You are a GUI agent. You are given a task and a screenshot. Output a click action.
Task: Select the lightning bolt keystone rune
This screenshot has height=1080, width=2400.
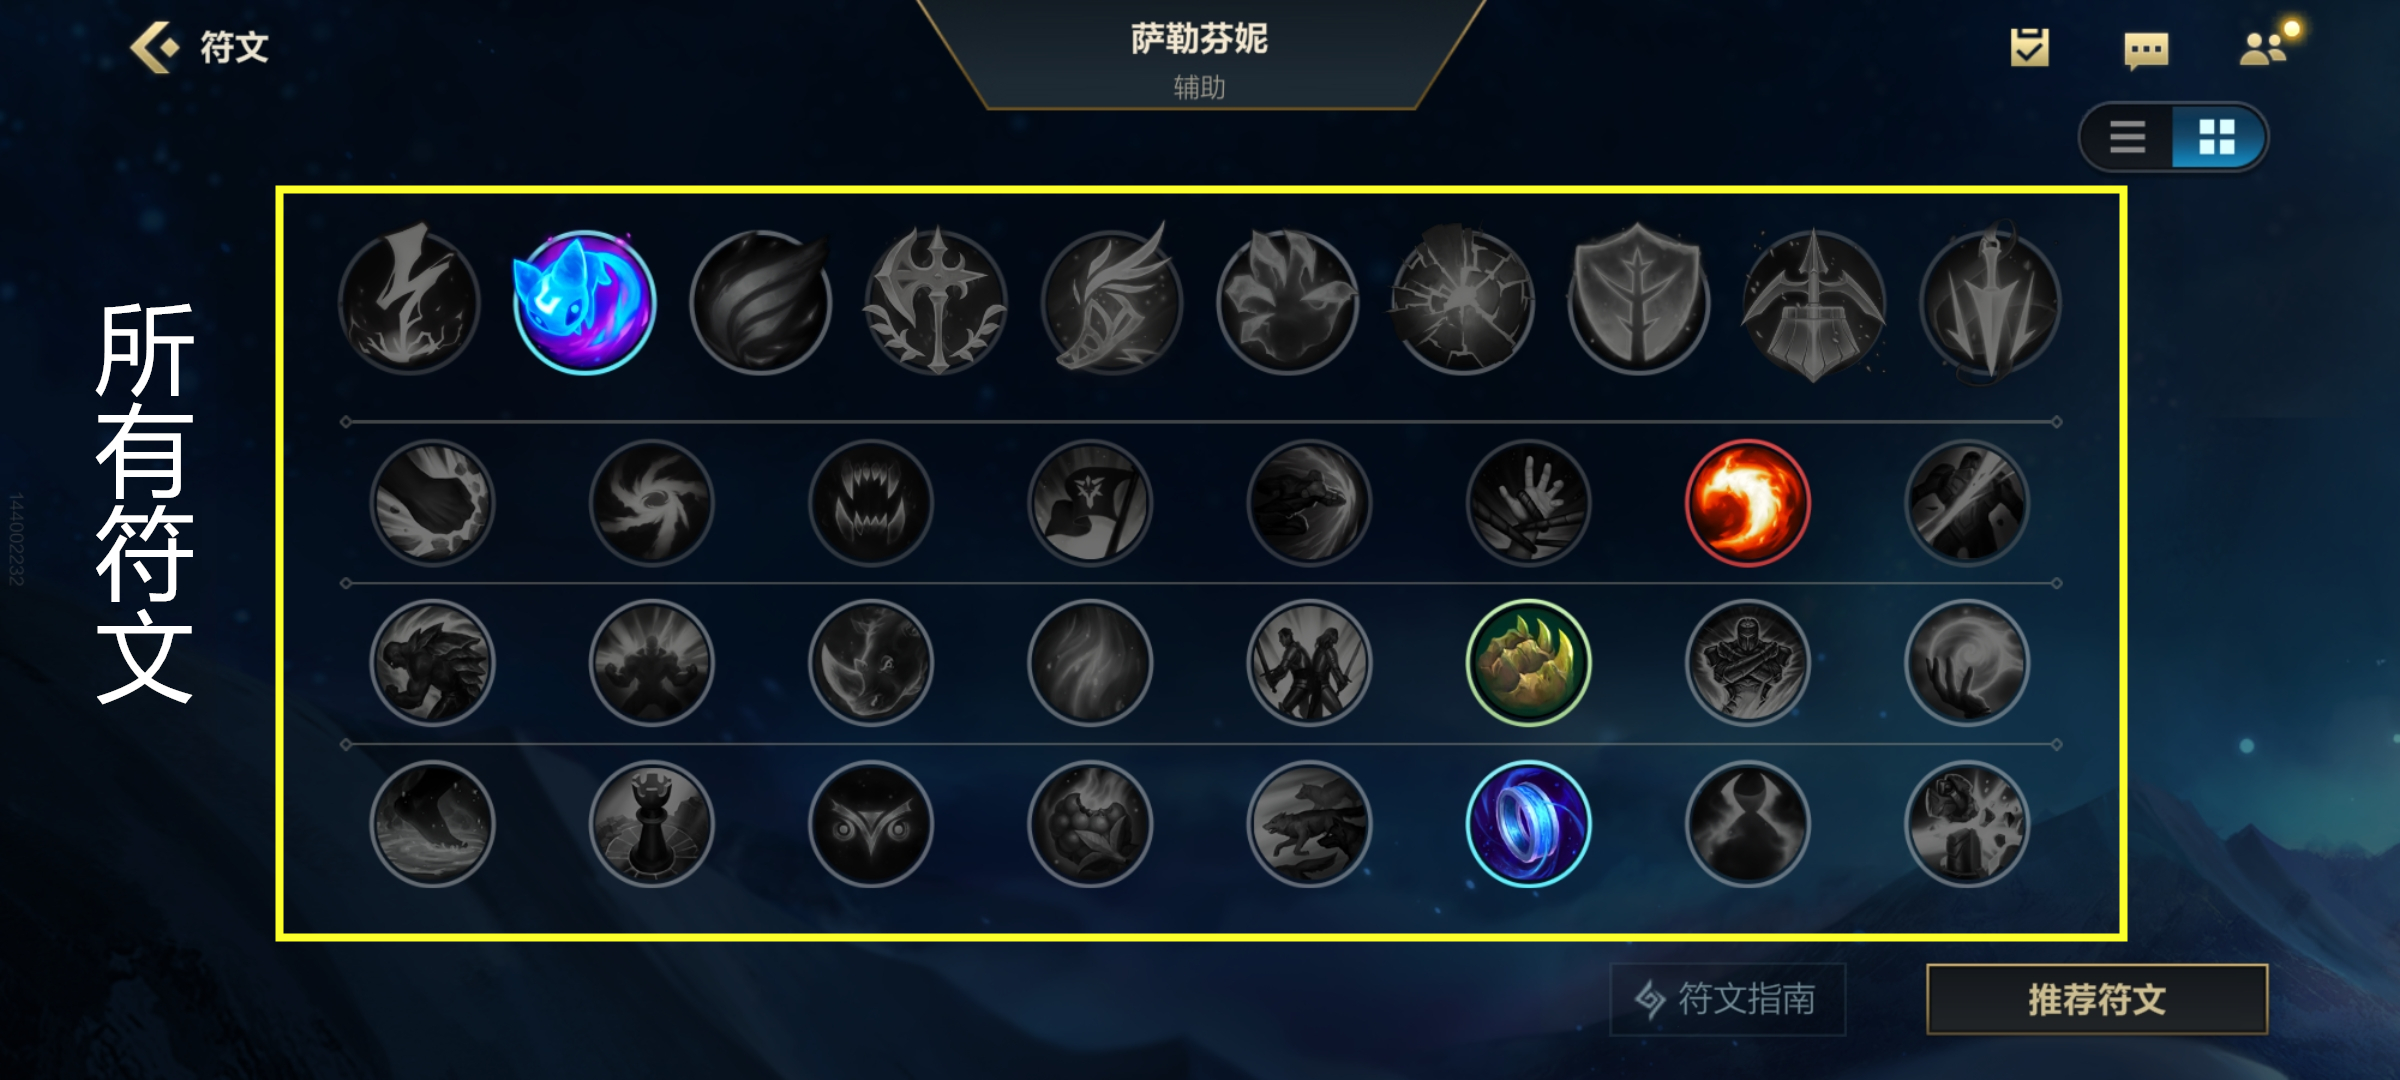tap(409, 302)
